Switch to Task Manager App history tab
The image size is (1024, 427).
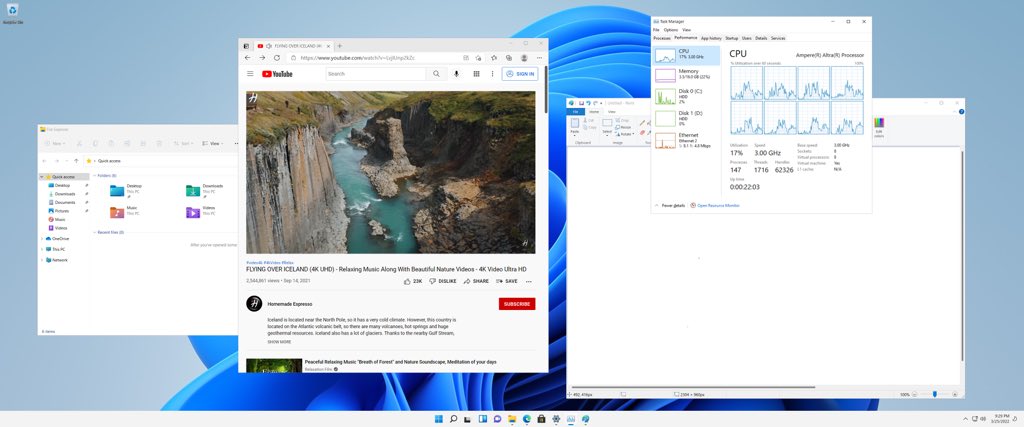click(711, 38)
